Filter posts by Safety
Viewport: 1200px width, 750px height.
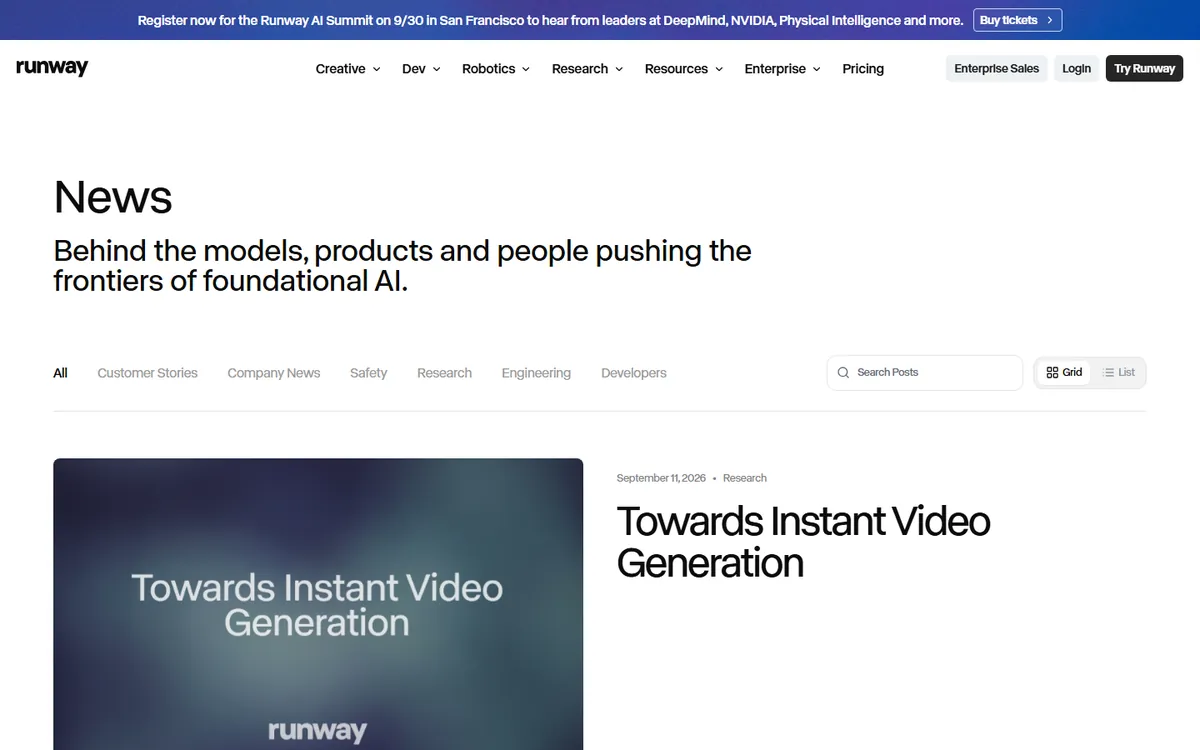coord(368,373)
